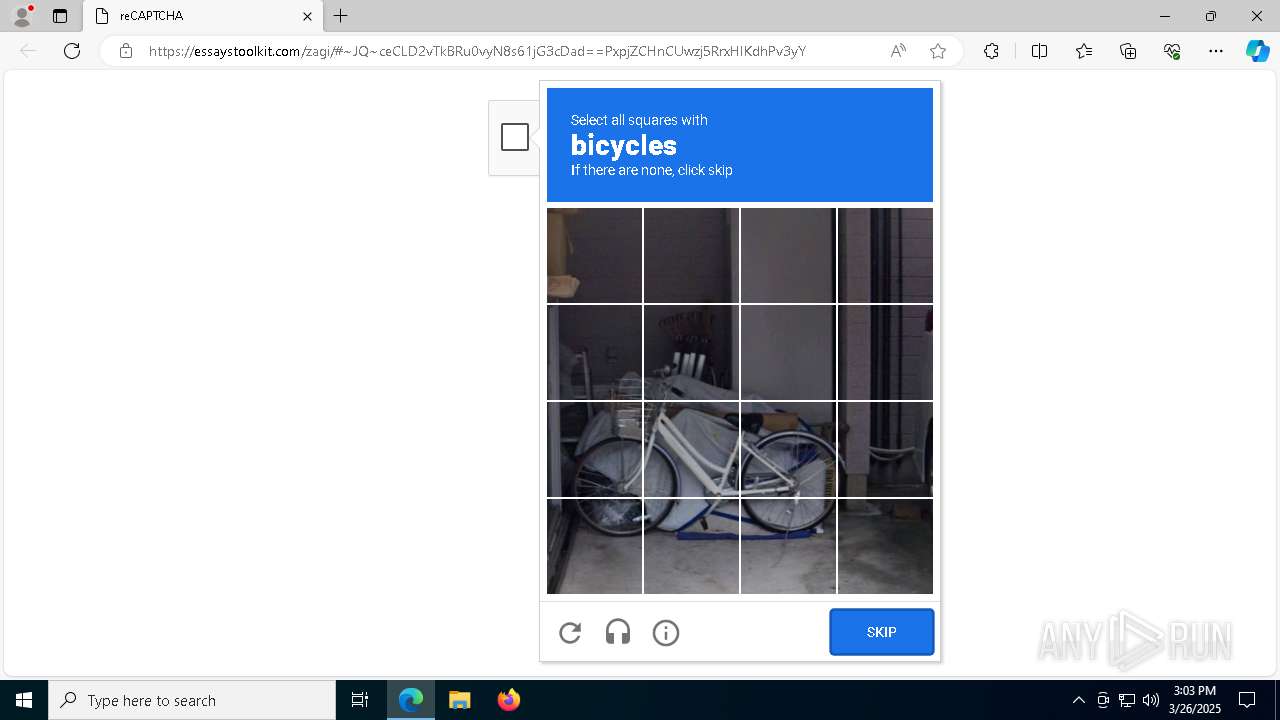
Task: Select the top-left image tile with cardboard box
Action: (x=594, y=255)
